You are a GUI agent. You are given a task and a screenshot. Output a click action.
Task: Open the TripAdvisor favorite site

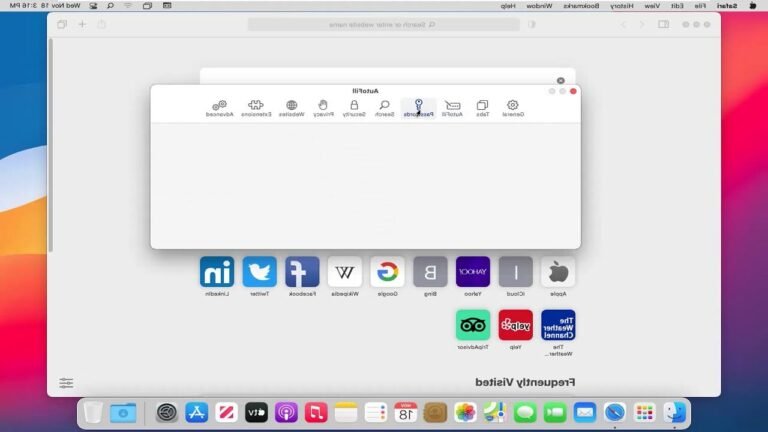[473, 325]
